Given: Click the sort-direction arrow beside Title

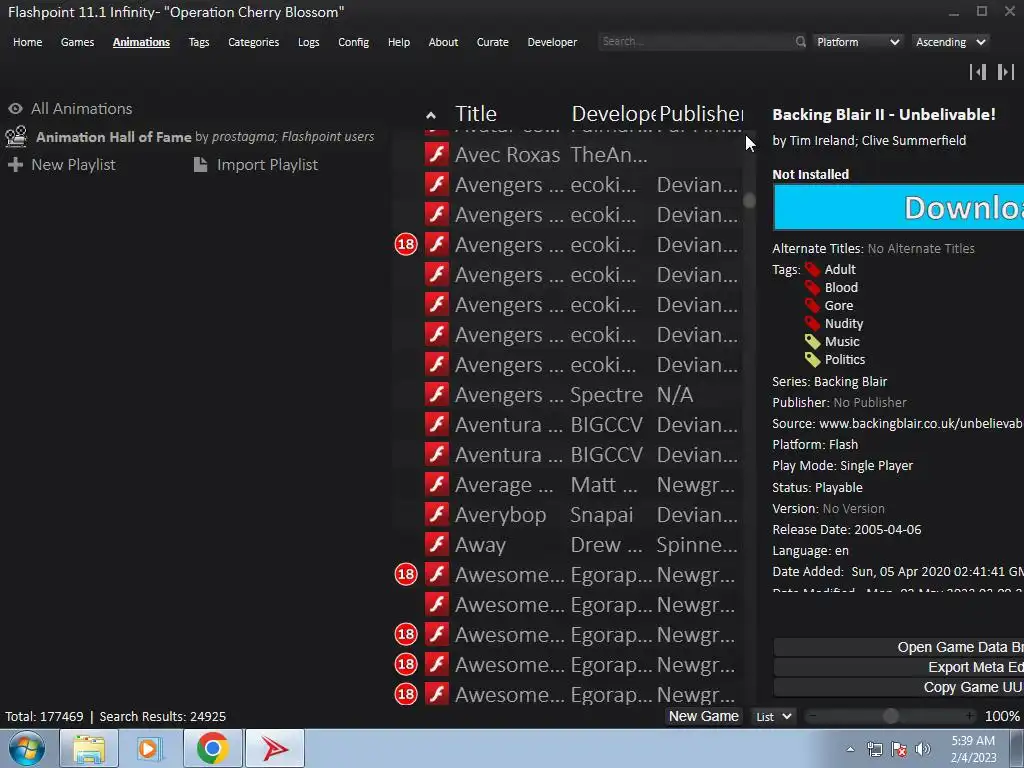Looking at the screenshot, I should pos(430,115).
